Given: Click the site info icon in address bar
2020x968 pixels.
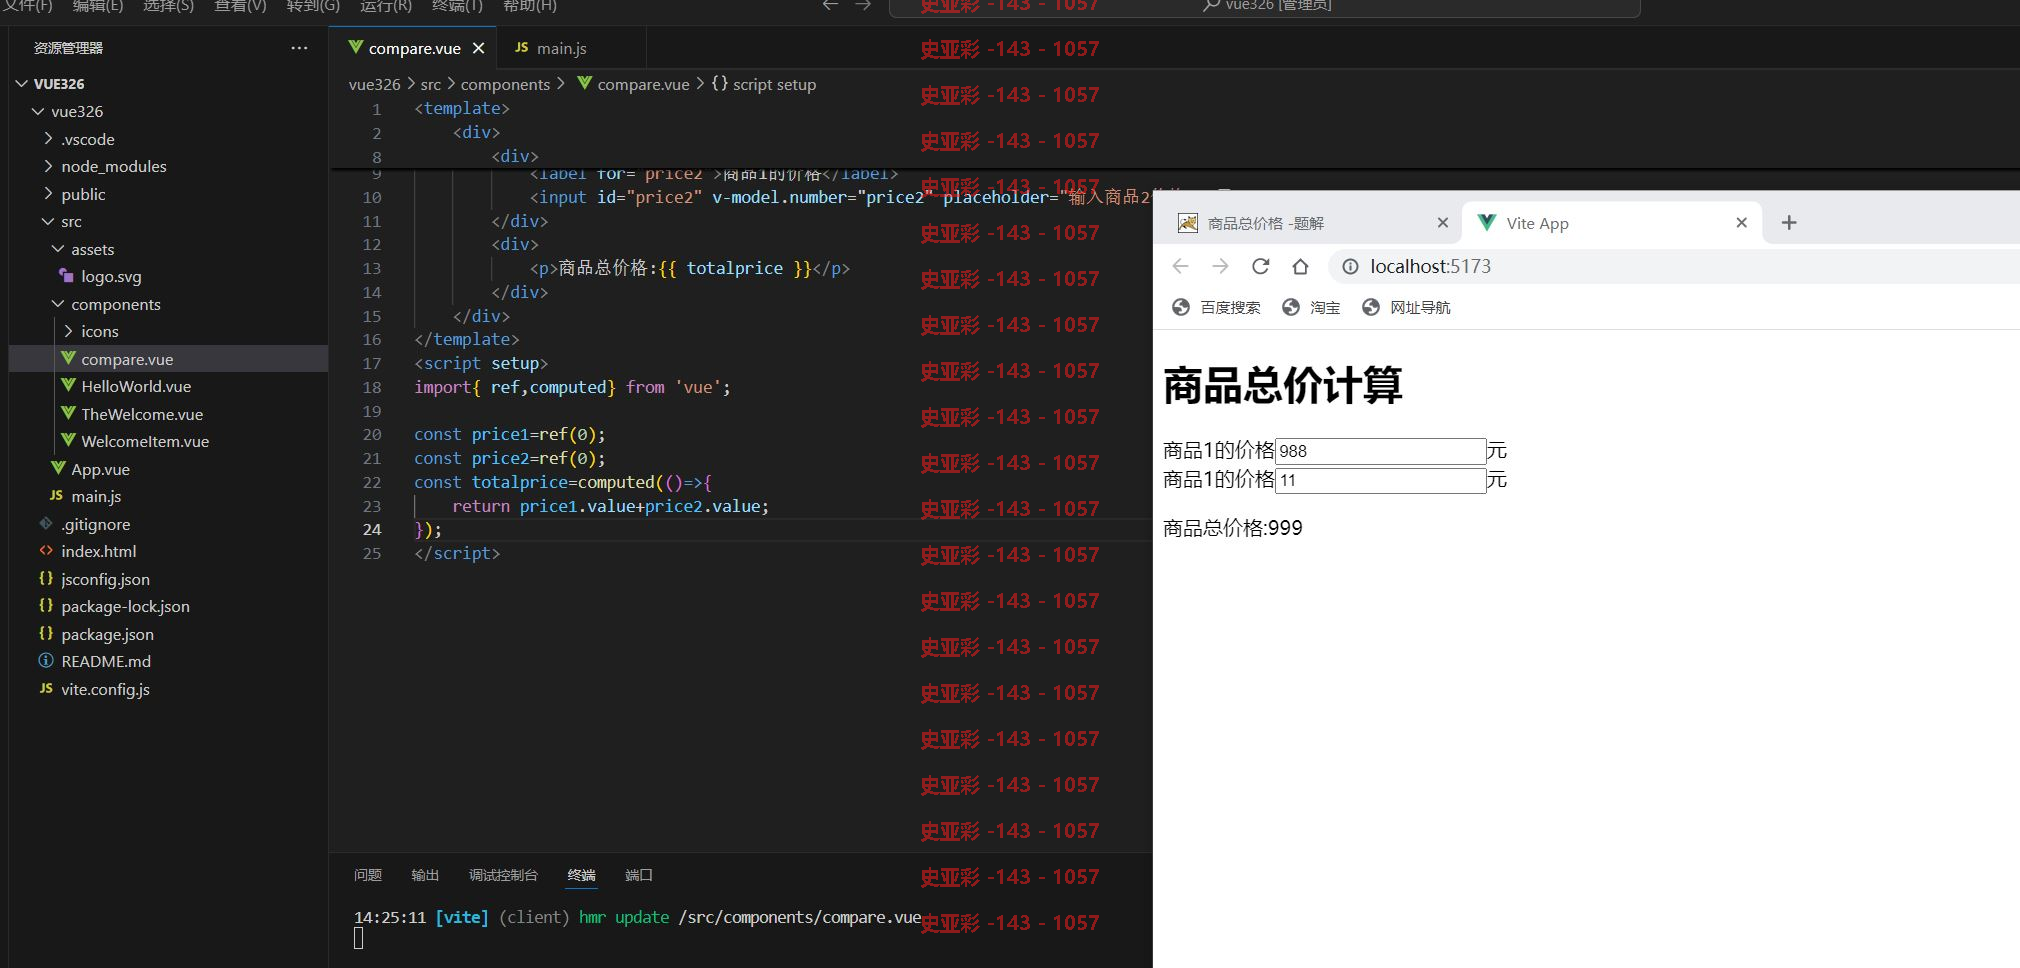Looking at the screenshot, I should click(x=1350, y=266).
